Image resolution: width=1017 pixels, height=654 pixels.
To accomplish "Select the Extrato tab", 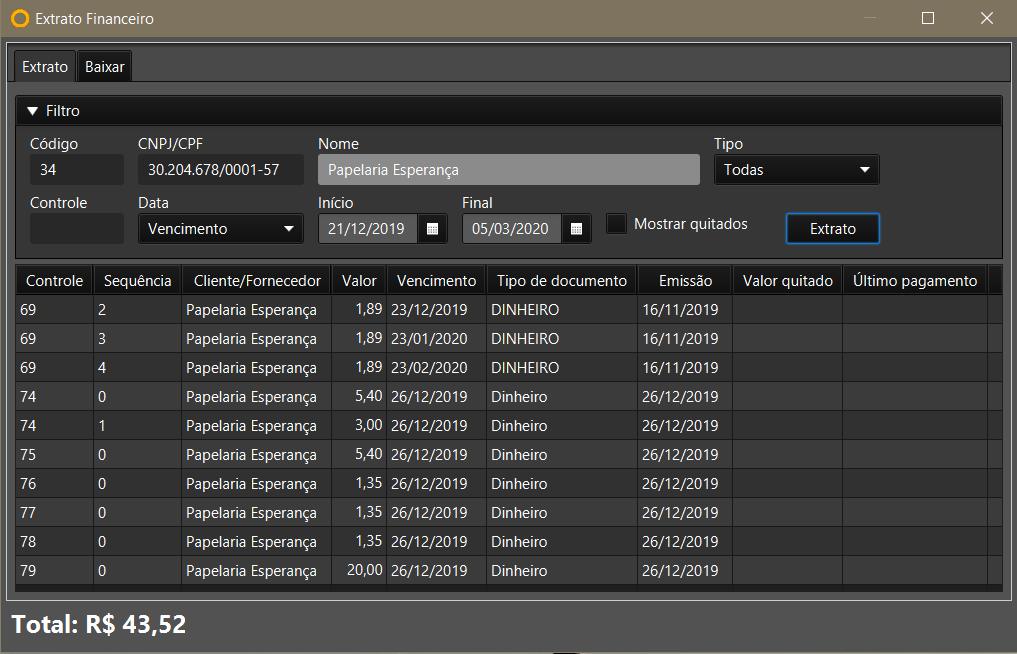I will point(45,67).
